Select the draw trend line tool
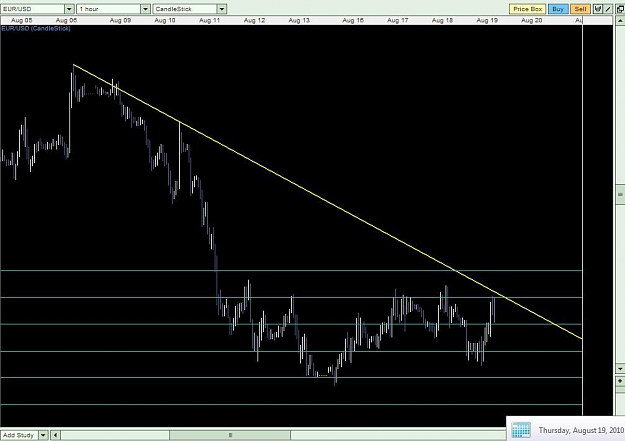 pyautogui.click(x=607, y=9)
